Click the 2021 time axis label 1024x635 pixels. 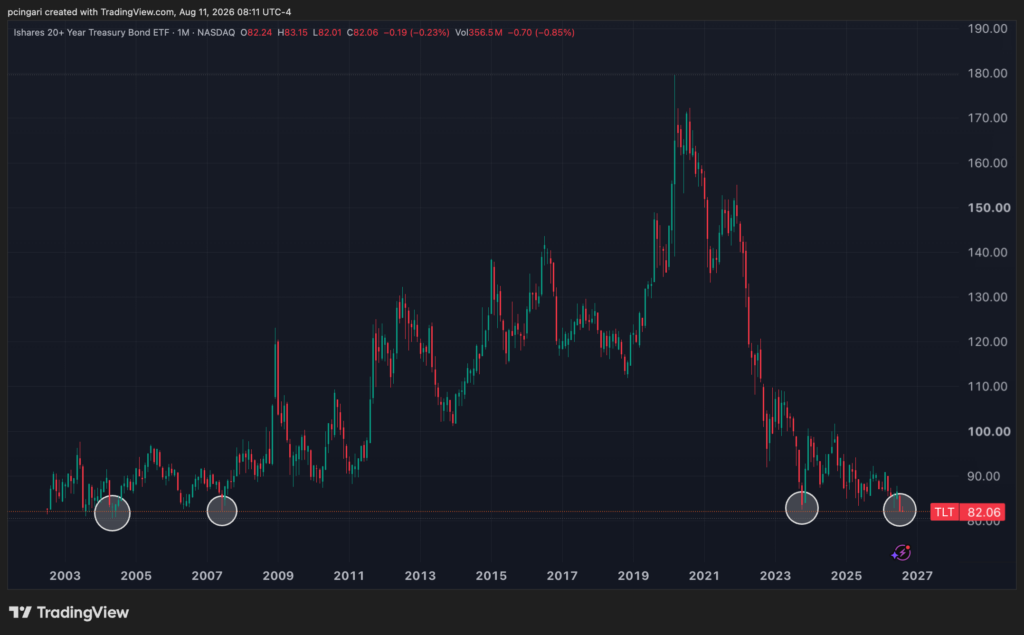[704, 576]
